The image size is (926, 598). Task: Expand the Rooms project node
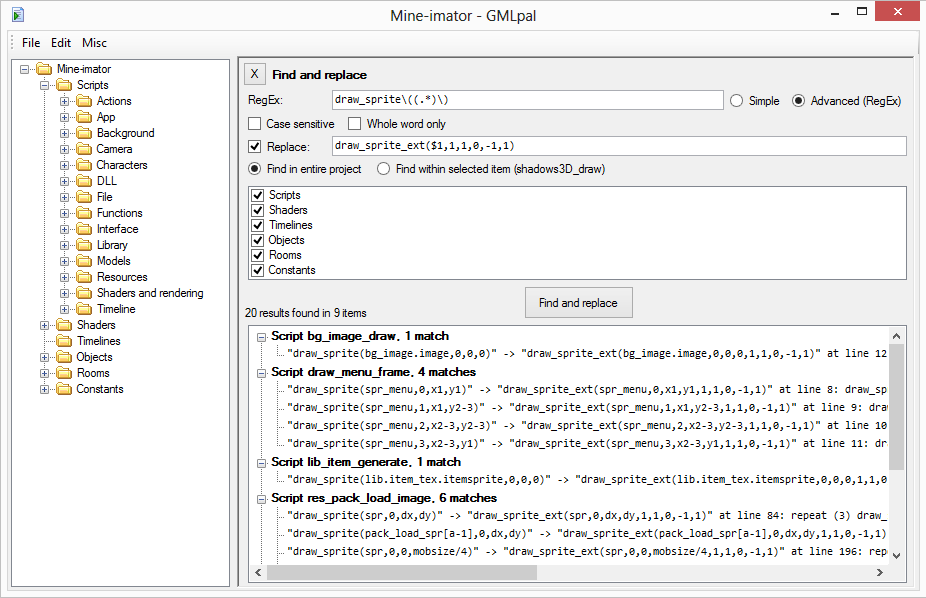[44, 372]
